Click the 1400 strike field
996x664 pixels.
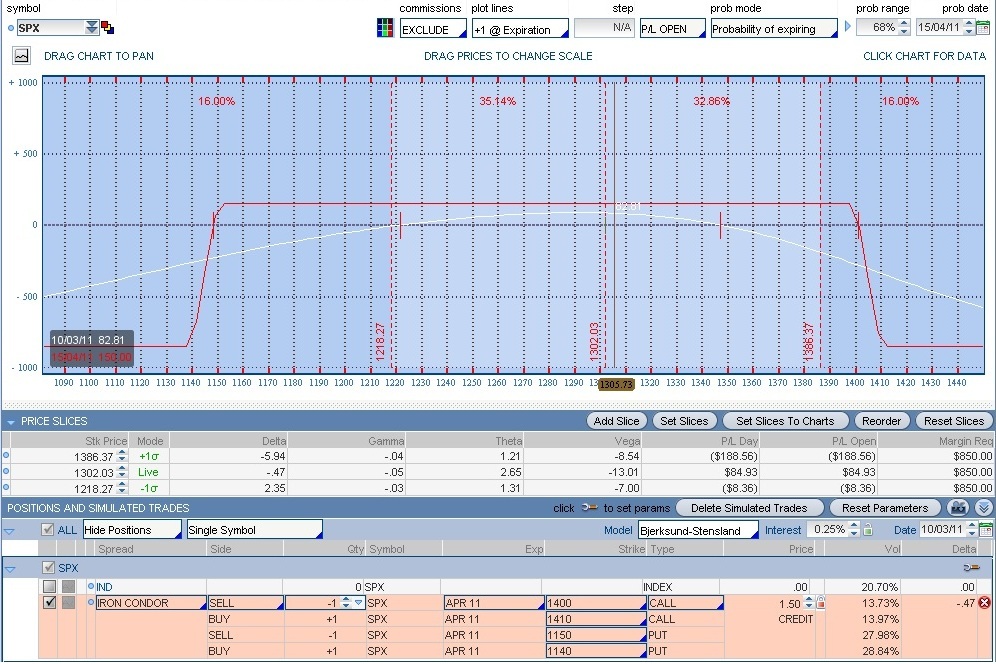[594, 603]
